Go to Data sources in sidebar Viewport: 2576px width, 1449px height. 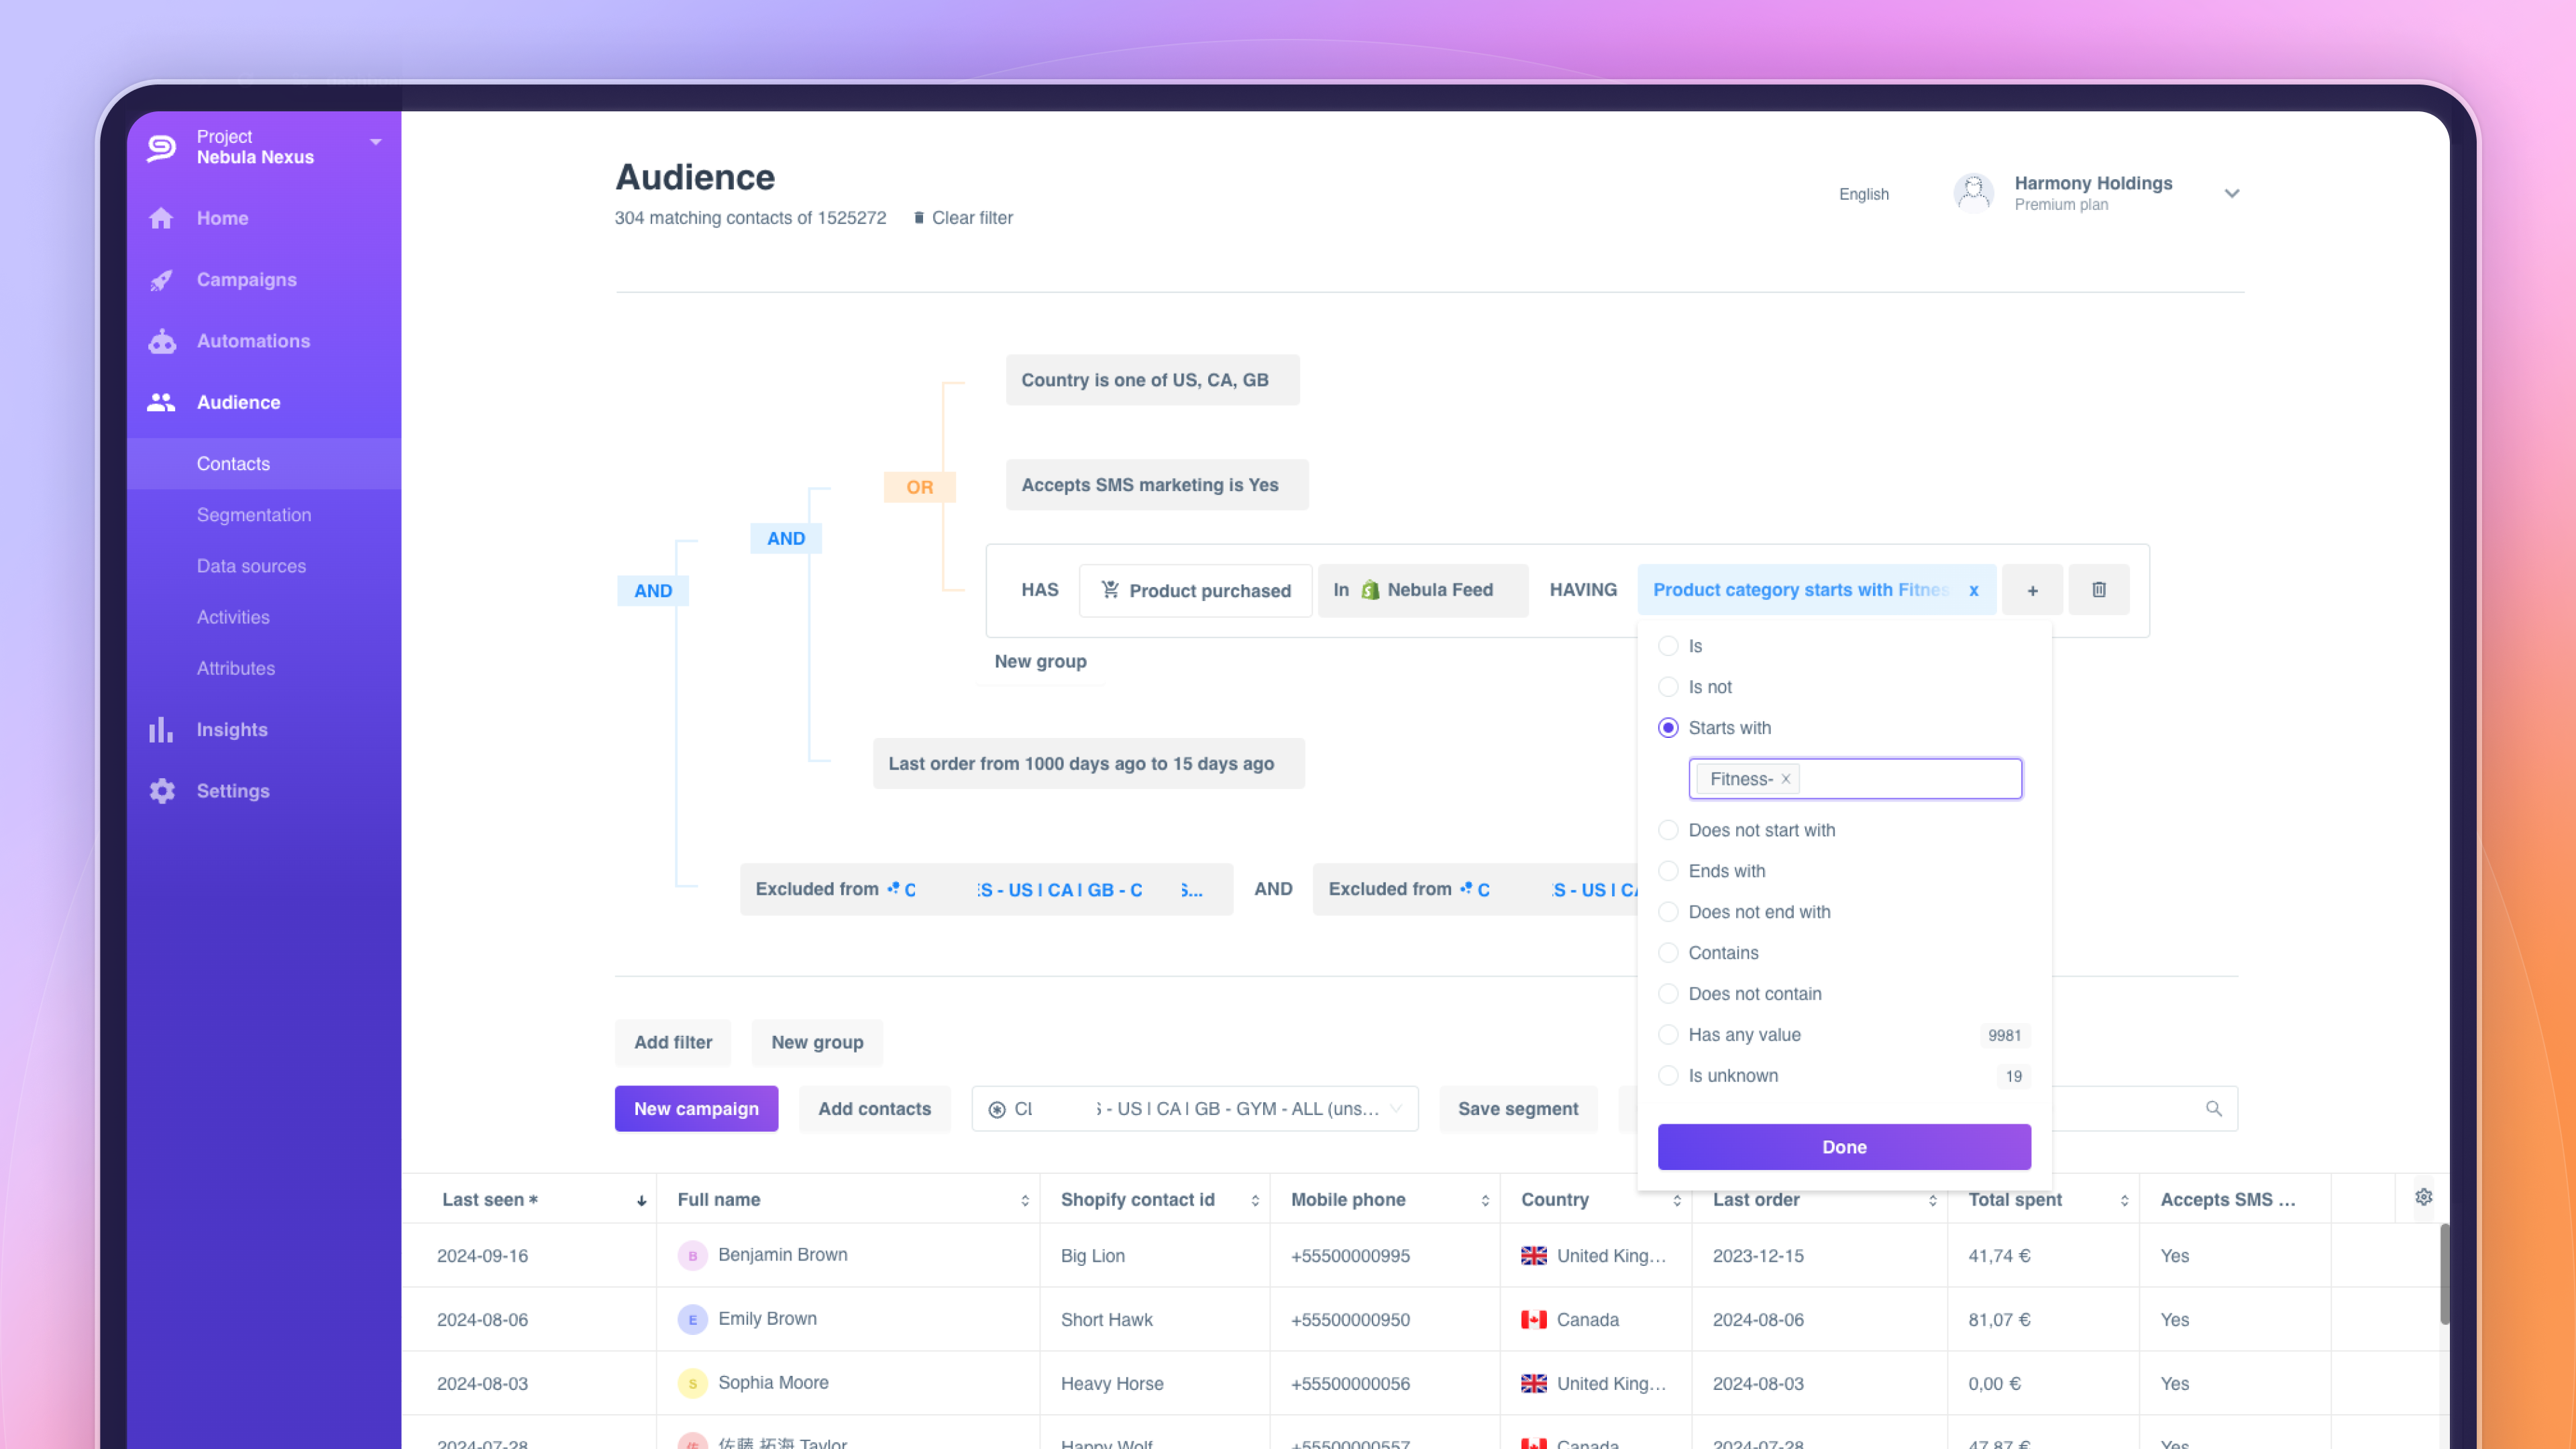coord(251,566)
